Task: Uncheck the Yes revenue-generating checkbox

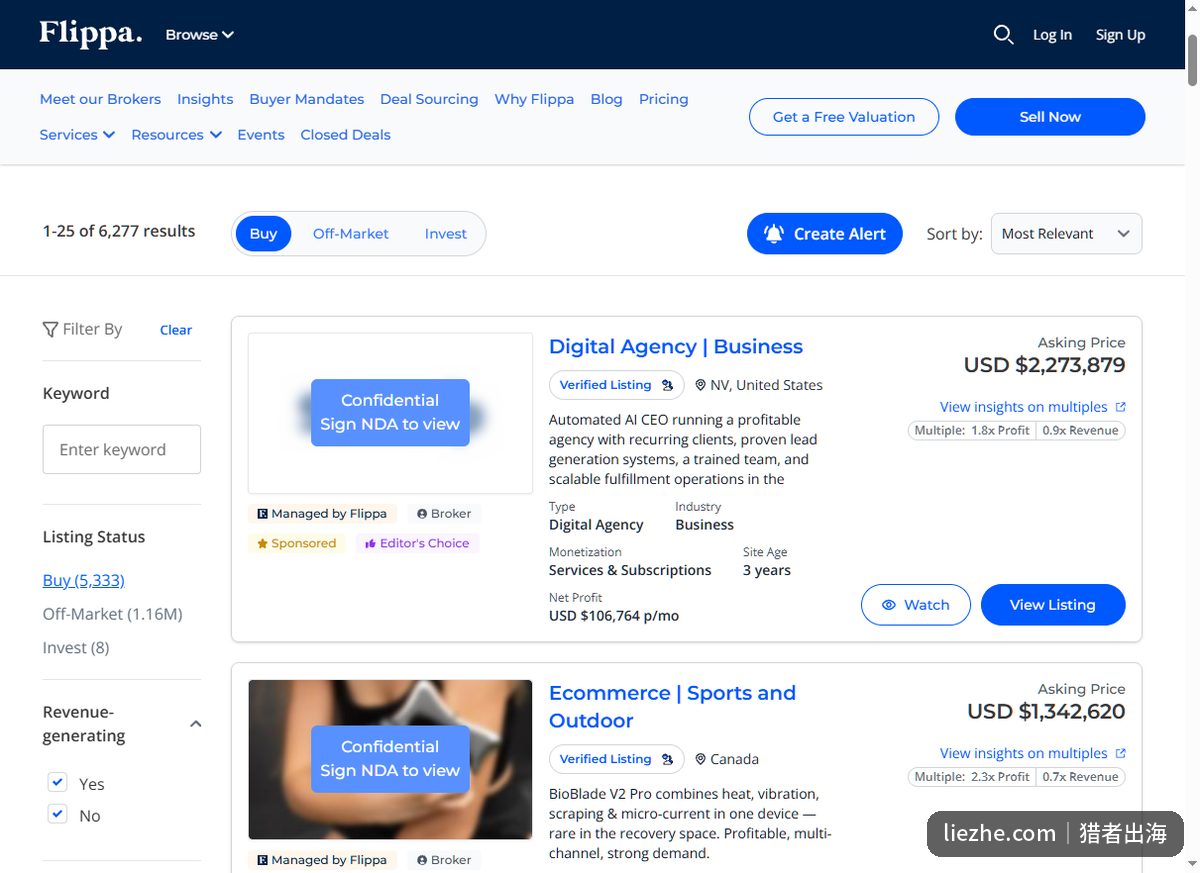Action: [58, 782]
